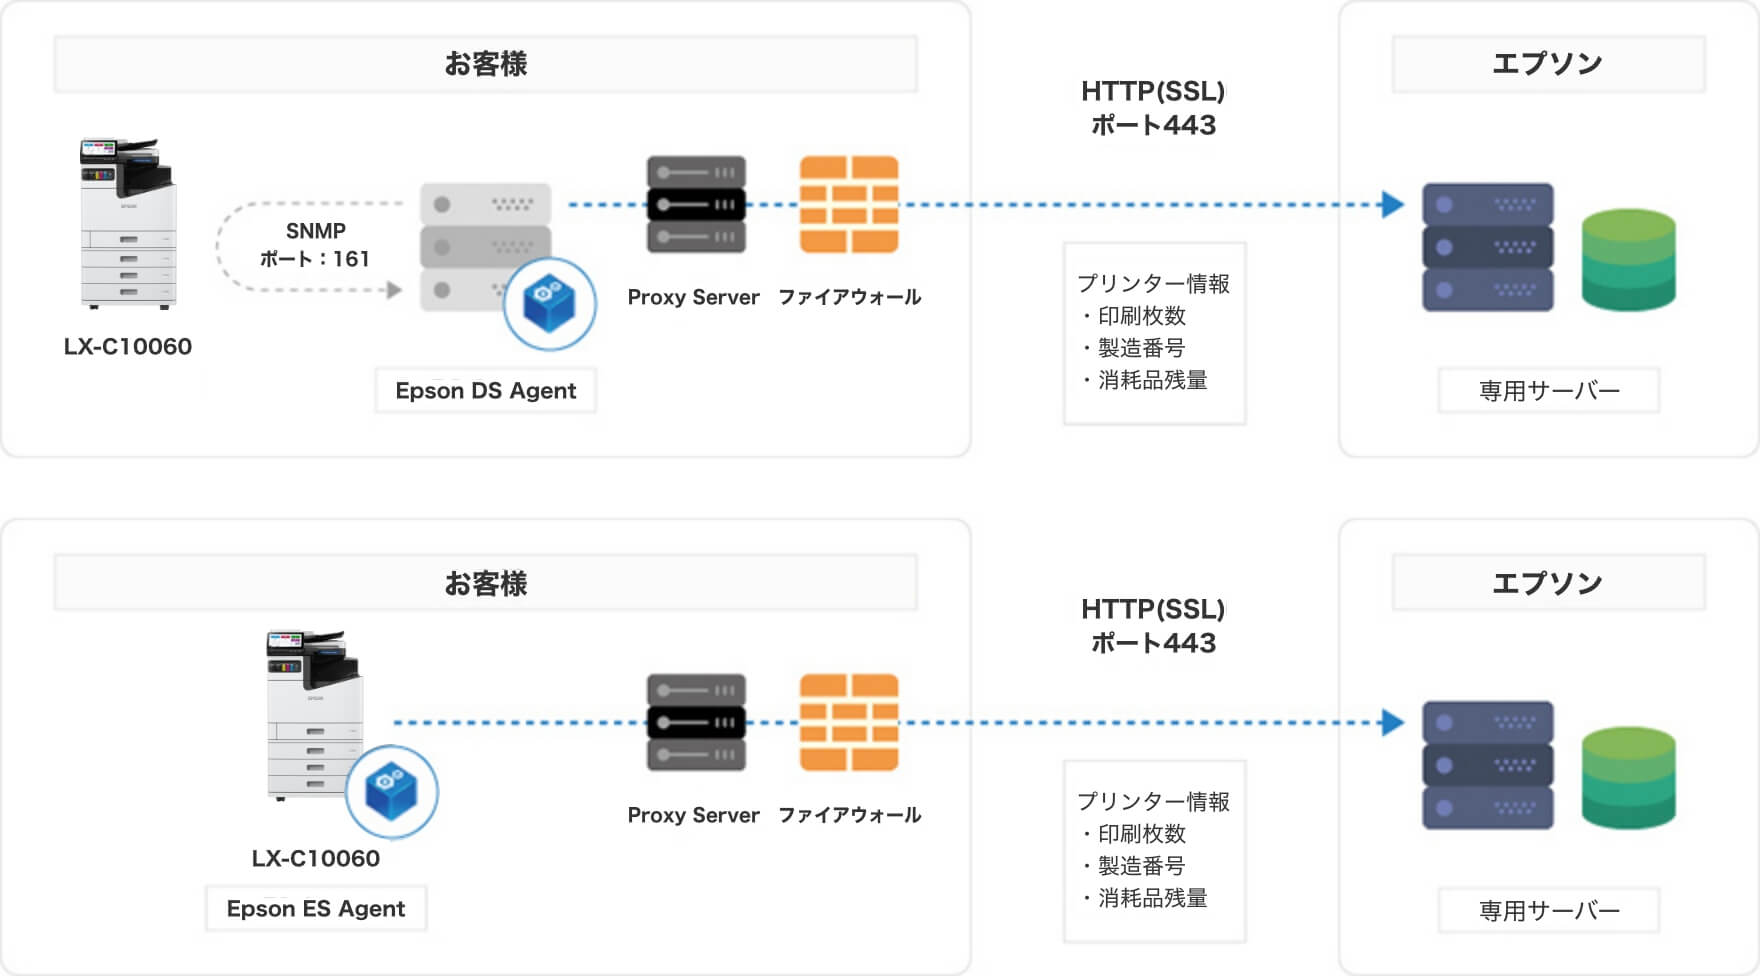Select the エプソン header in the ES Agent diagram
Viewport: 1760px width, 976px height.
click(x=1548, y=582)
